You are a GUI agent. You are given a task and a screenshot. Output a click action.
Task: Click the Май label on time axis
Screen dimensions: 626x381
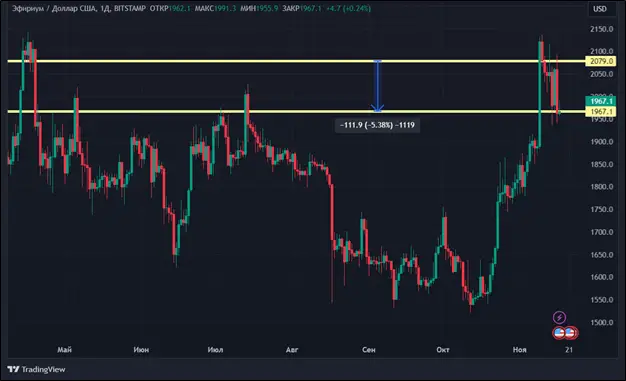pos(64,350)
